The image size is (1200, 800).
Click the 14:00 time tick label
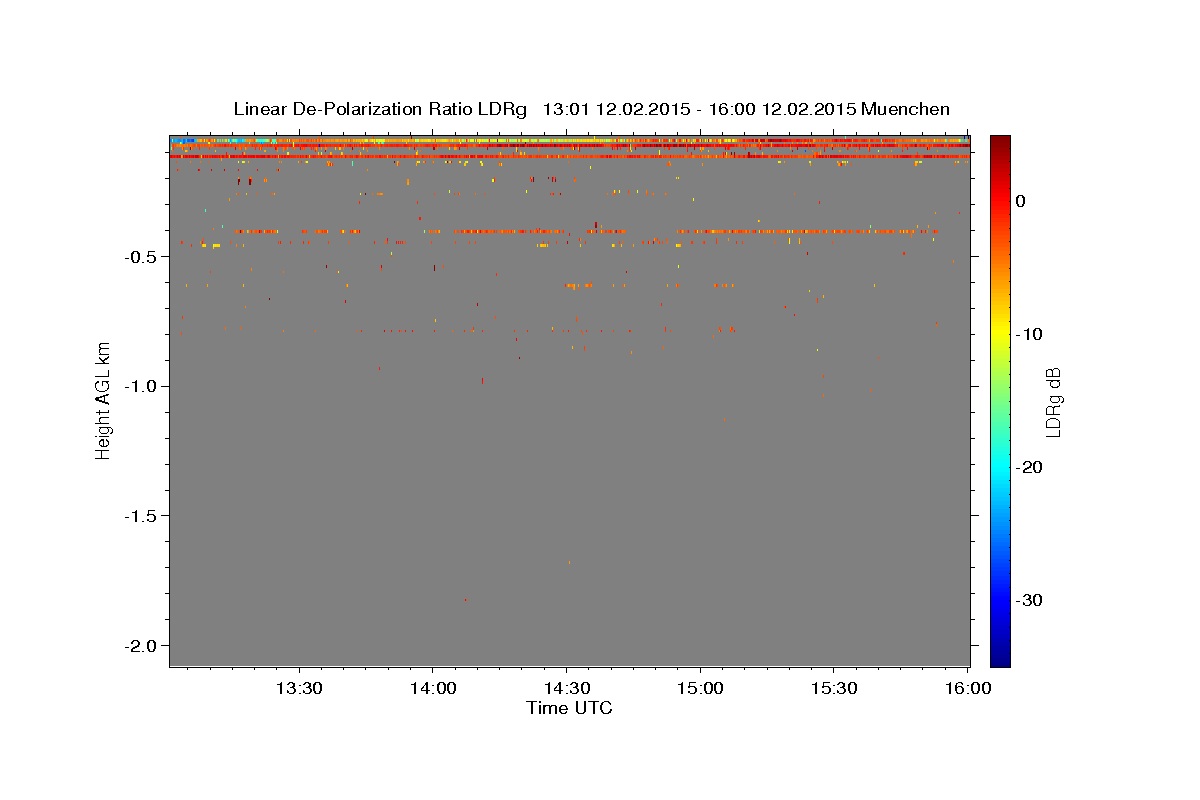[x=432, y=689]
